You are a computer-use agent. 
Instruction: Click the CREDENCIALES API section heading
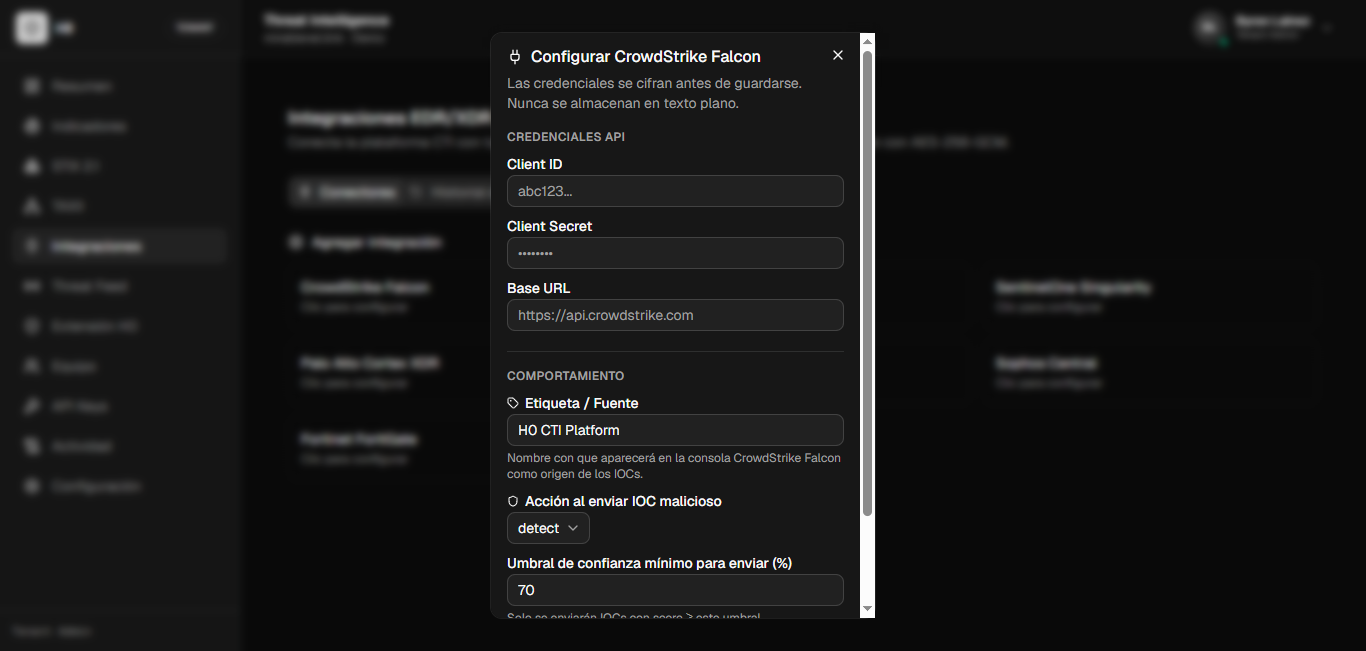(566, 136)
